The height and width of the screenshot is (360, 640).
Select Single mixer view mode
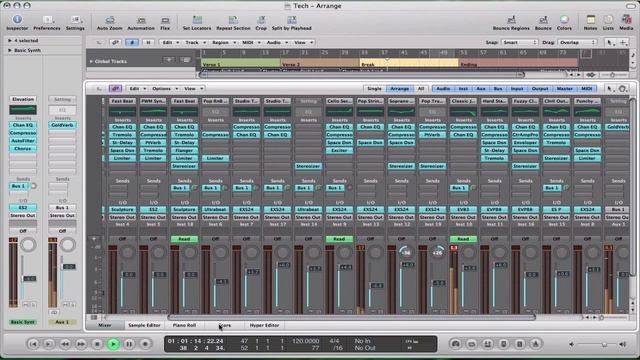(x=374, y=89)
